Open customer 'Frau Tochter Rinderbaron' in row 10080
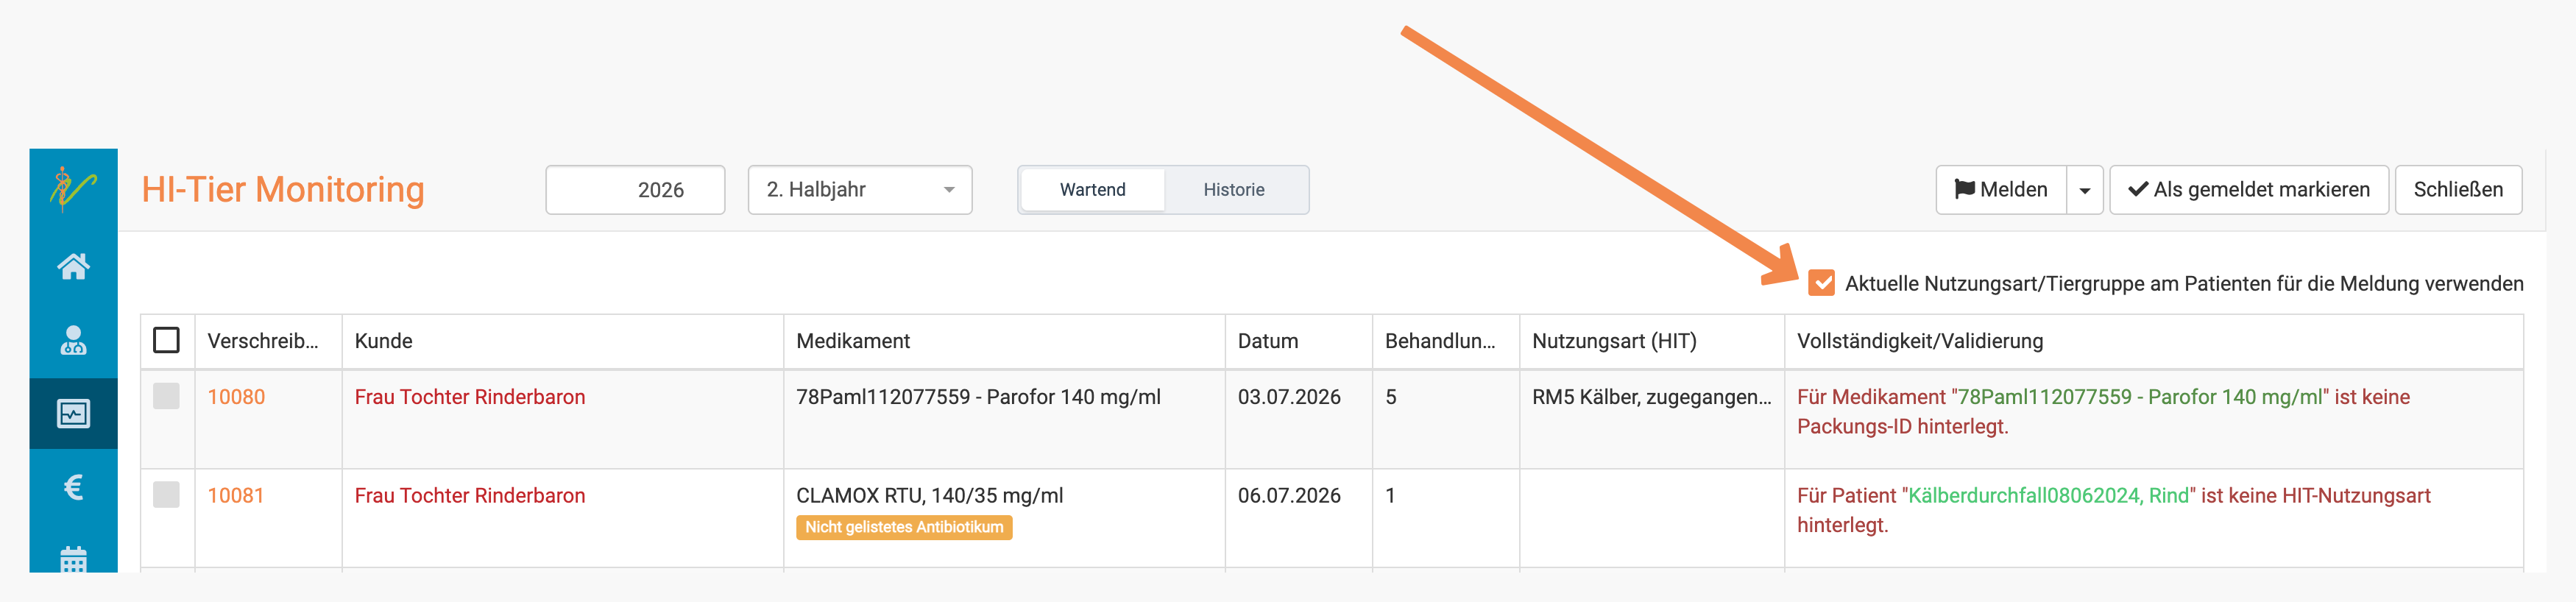This screenshot has width=2576, height=602. coord(469,397)
